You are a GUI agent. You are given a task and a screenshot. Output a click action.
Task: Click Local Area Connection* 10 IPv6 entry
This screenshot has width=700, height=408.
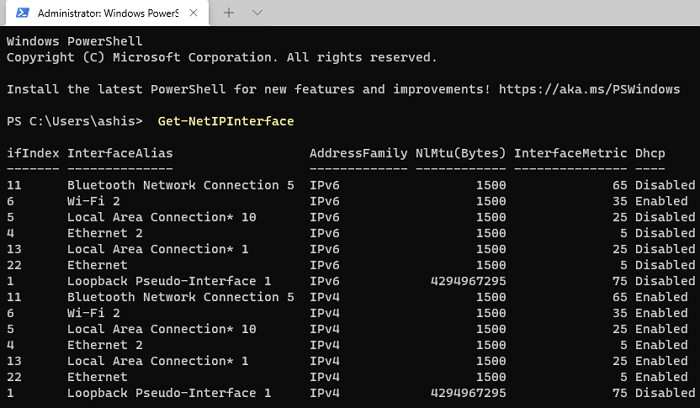click(x=162, y=217)
